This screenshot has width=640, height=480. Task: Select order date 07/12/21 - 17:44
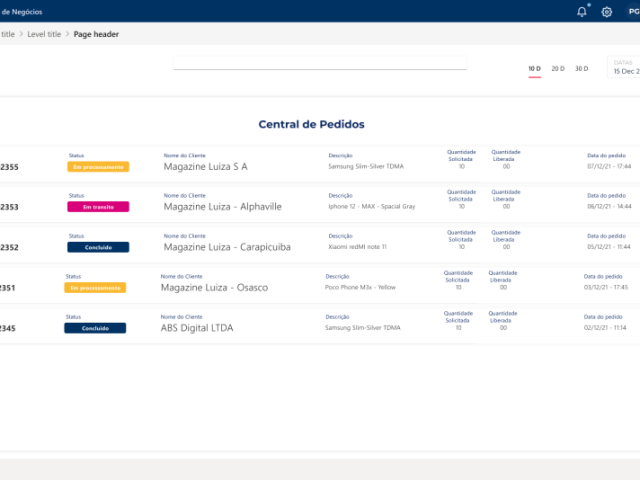coord(609,167)
